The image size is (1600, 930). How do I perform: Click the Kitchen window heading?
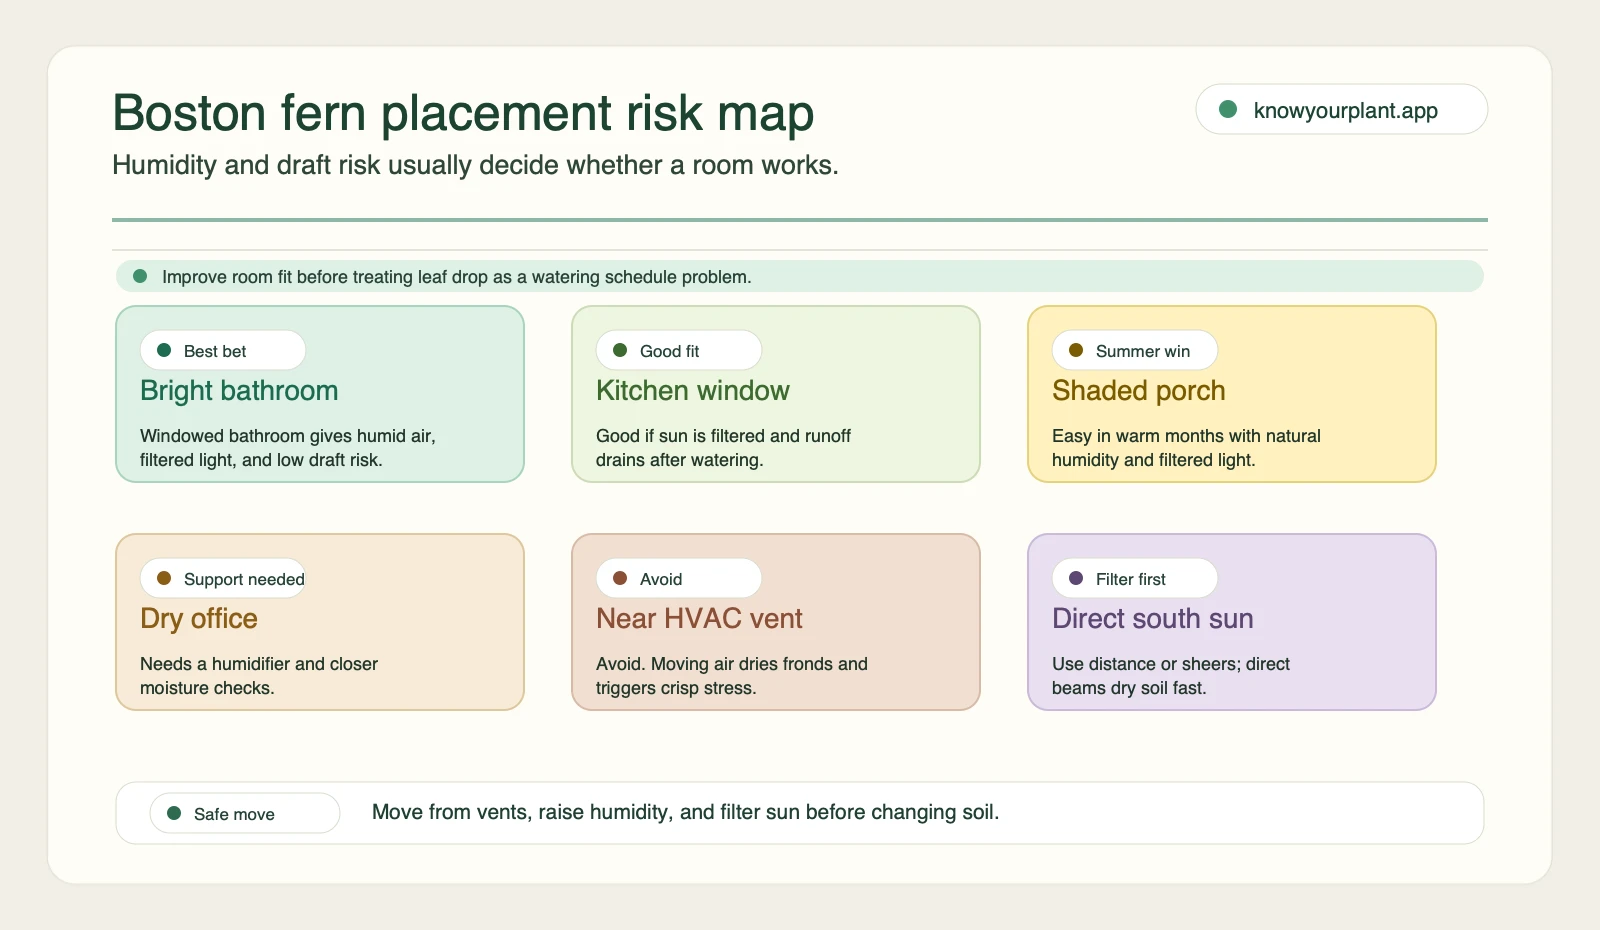point(693,391)
